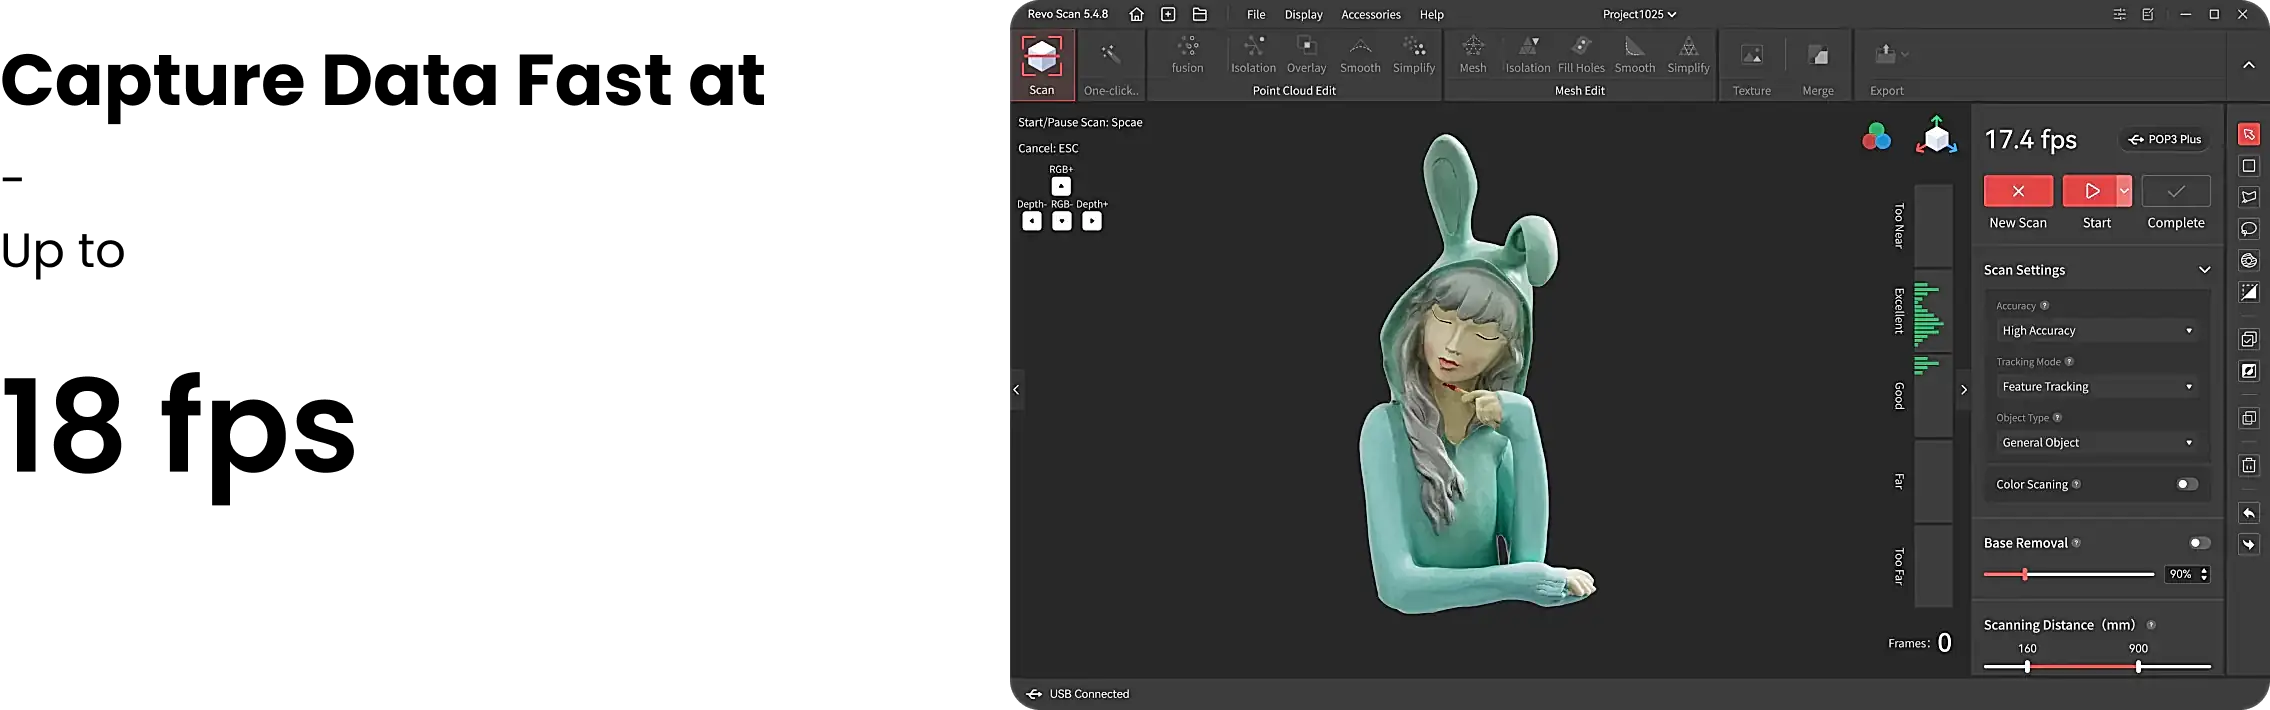This screenshot has height=710, width=2270.
Task: Click the Scan tool icon
Action: point(1041,57)
